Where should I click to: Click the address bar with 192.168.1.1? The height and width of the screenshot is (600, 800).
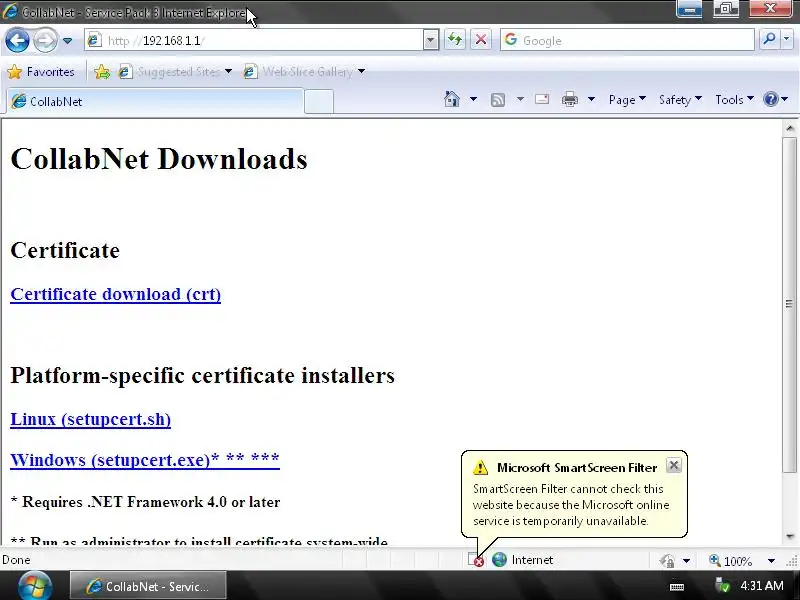pos(254,40)
